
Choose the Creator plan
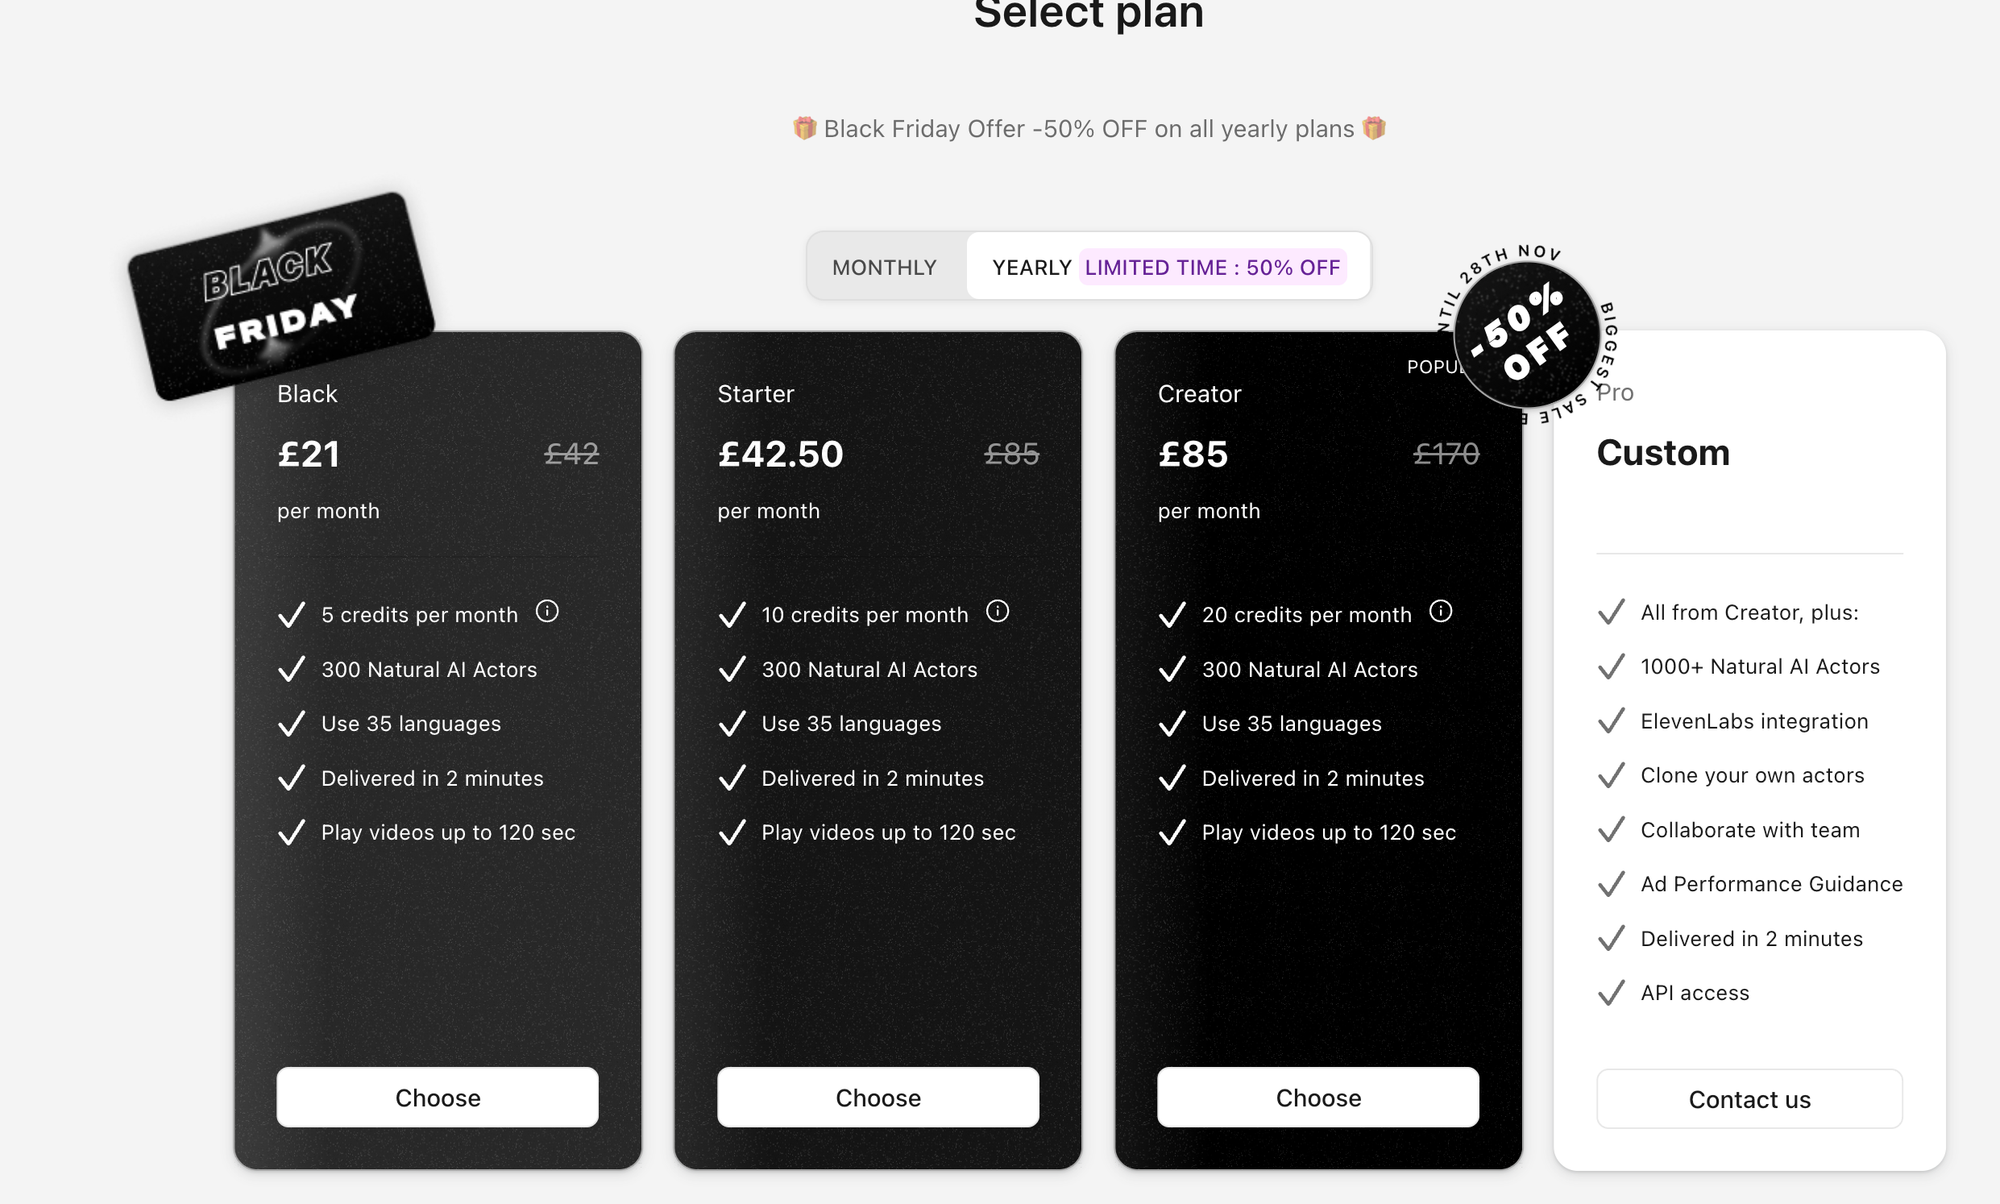tap(1318, 1097)
